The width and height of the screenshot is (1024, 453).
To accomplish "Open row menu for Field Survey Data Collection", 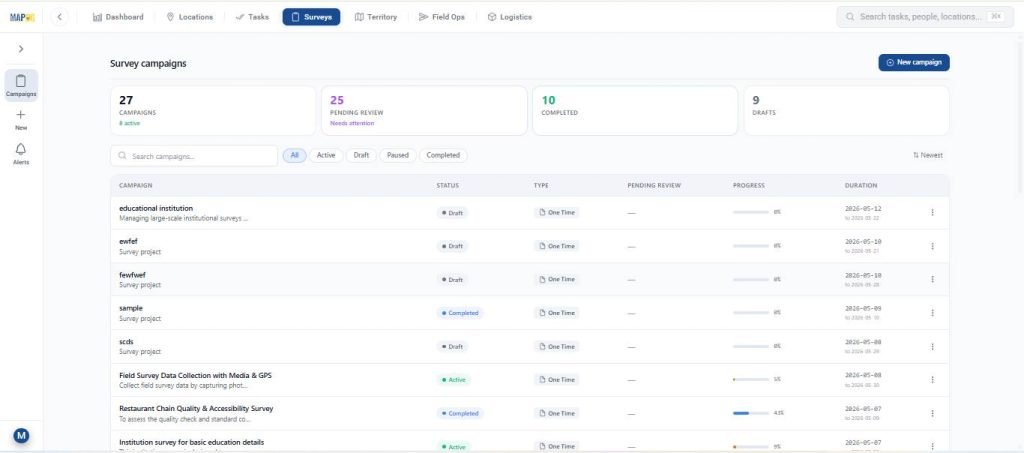I will click(932, 380).
